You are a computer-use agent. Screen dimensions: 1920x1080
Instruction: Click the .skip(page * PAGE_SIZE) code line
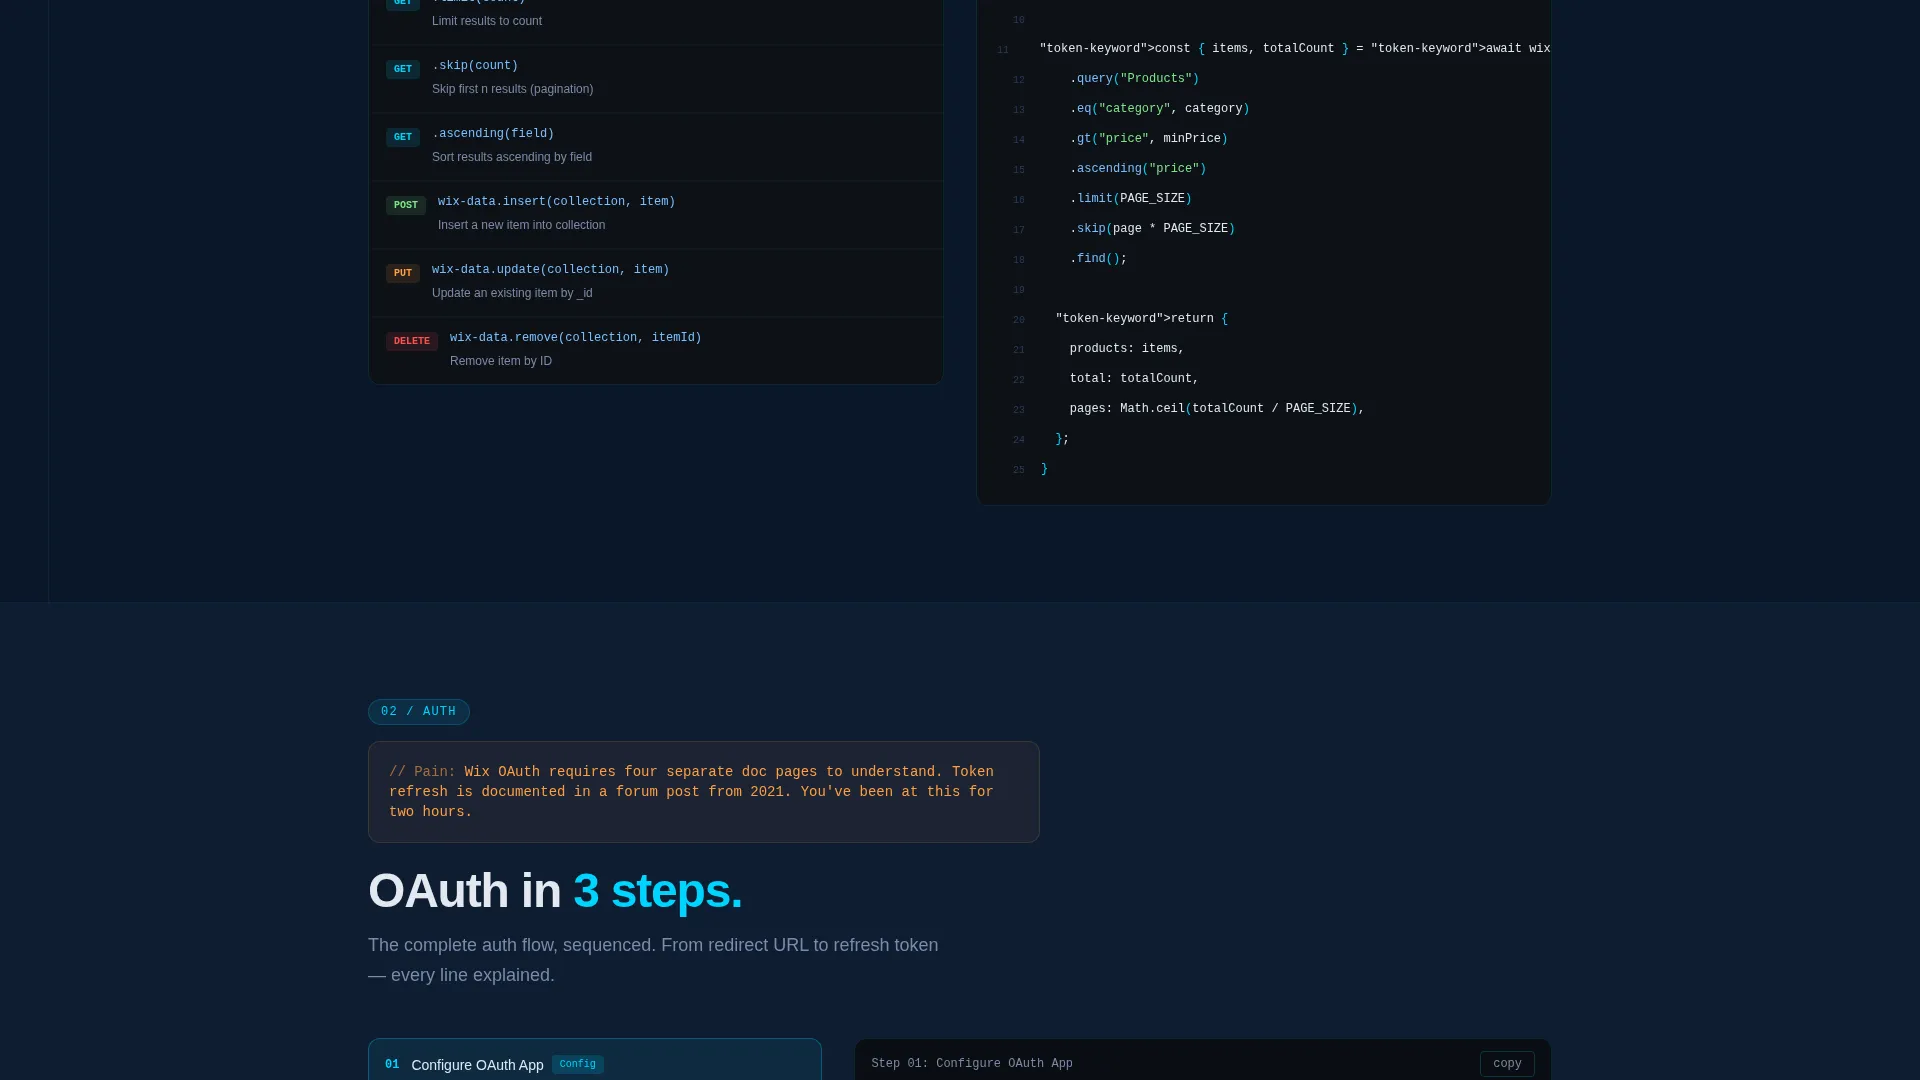click(1153, 229)
